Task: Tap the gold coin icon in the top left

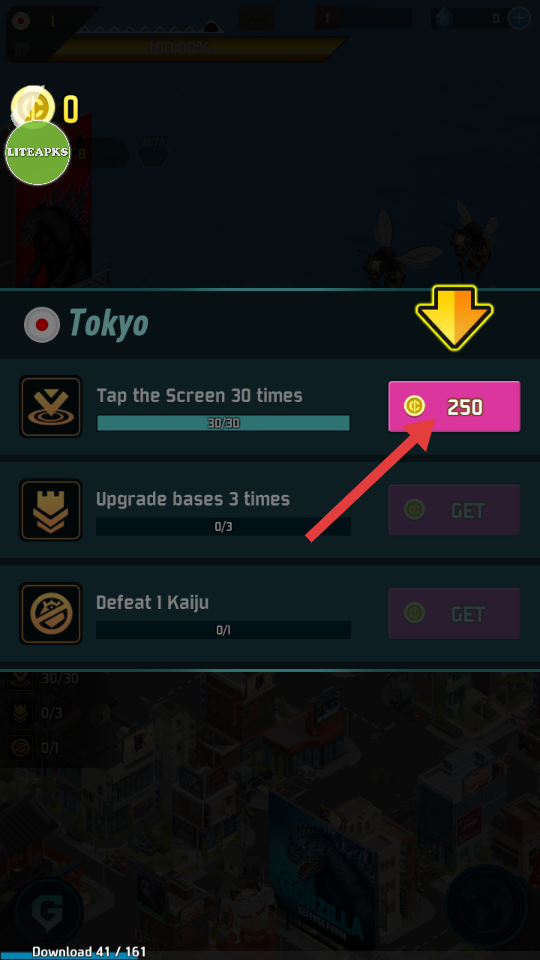Action: point(32,105)
